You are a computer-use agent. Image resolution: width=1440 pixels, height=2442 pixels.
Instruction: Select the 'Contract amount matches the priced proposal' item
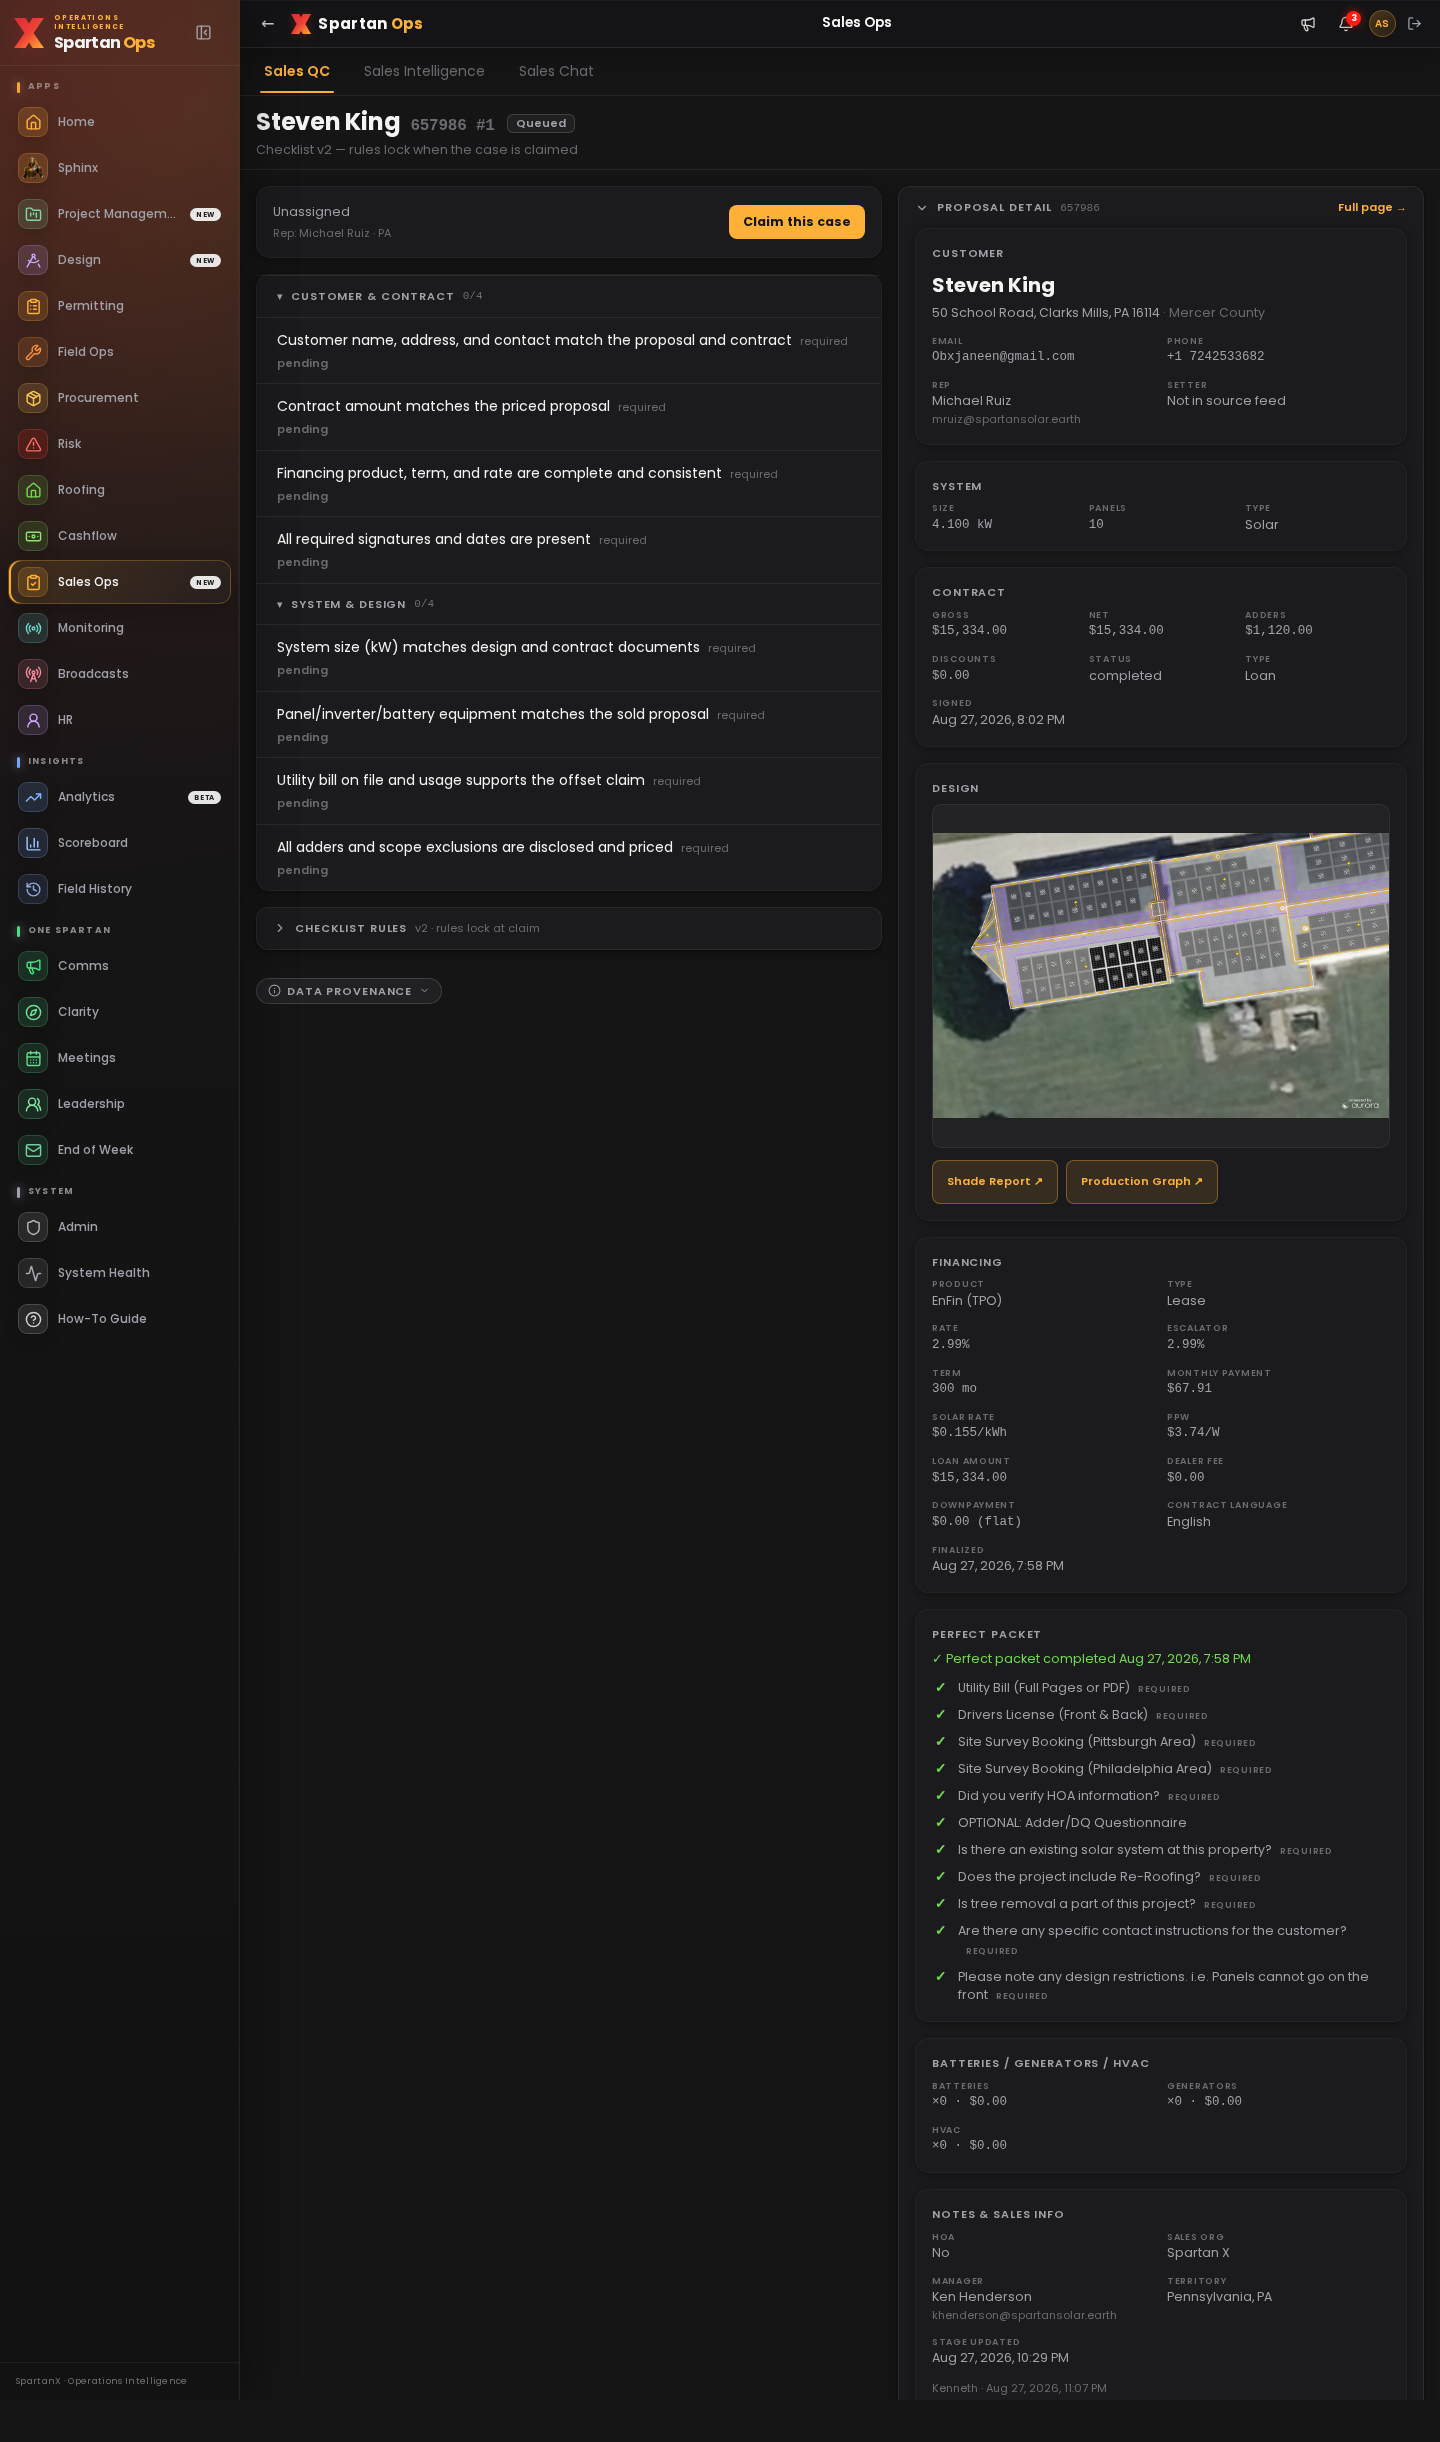[x=569, y=417]
